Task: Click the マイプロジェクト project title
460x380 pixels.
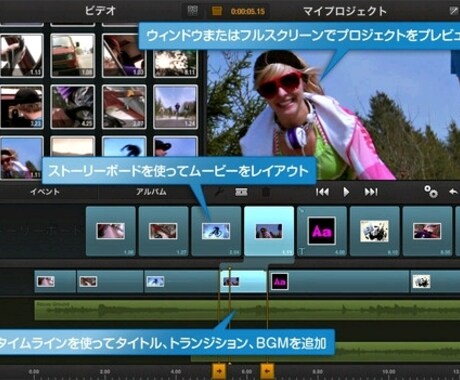Action: pos(345,11)
